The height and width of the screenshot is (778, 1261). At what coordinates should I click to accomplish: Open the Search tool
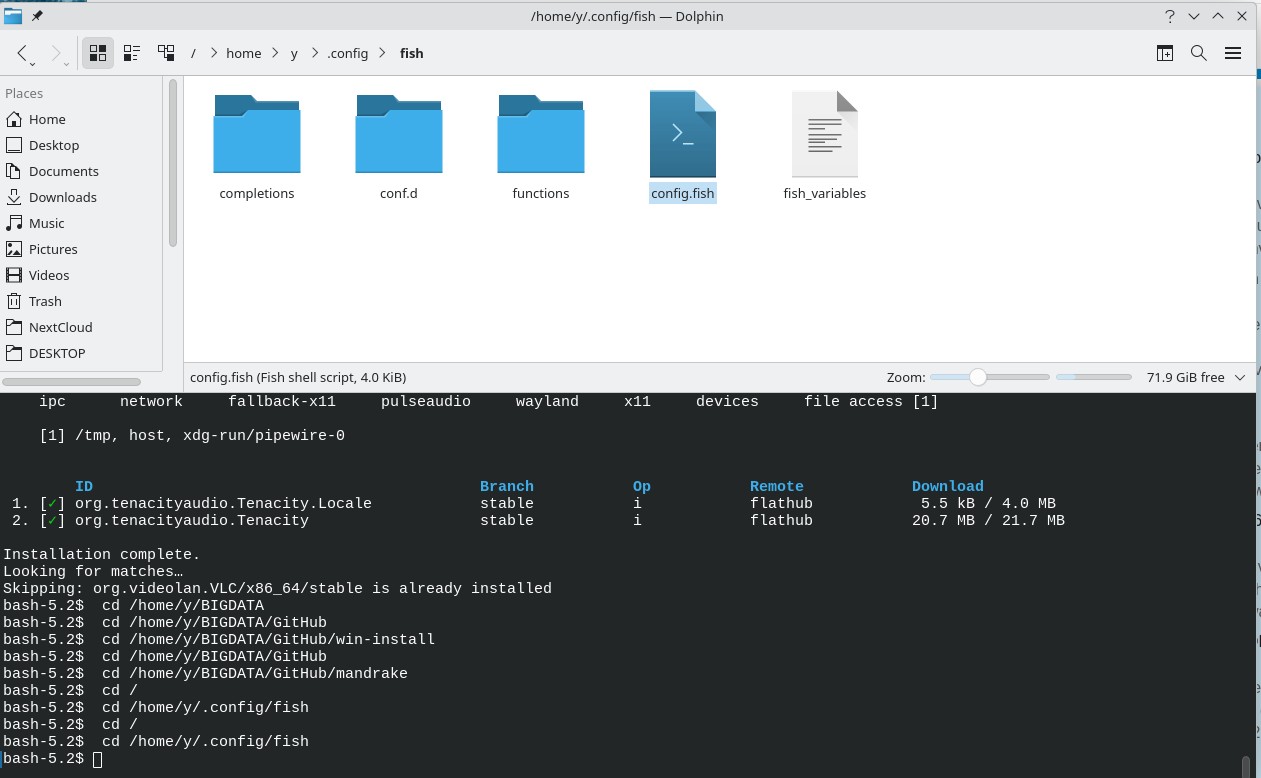(1198, 53)
